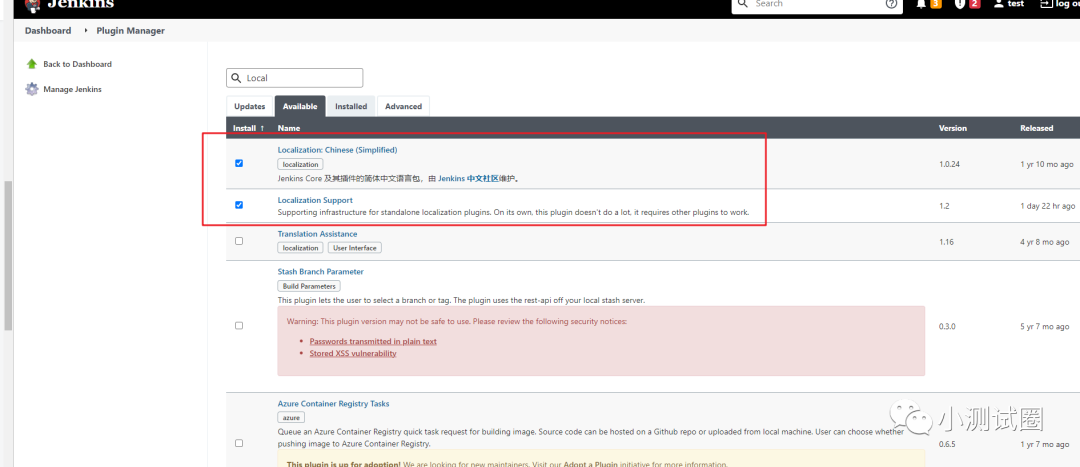The image size is (1080, 467).
Task: Click green Back to Dashboard arrow icon
Action: (32, 64)
